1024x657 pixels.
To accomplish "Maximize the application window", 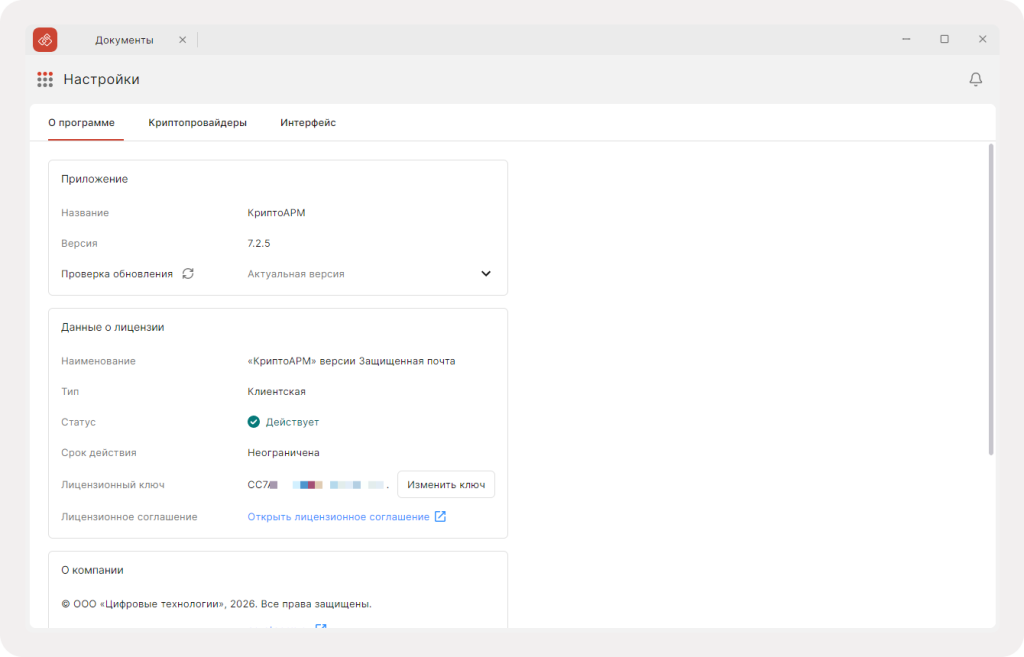I will pos(944,39).
